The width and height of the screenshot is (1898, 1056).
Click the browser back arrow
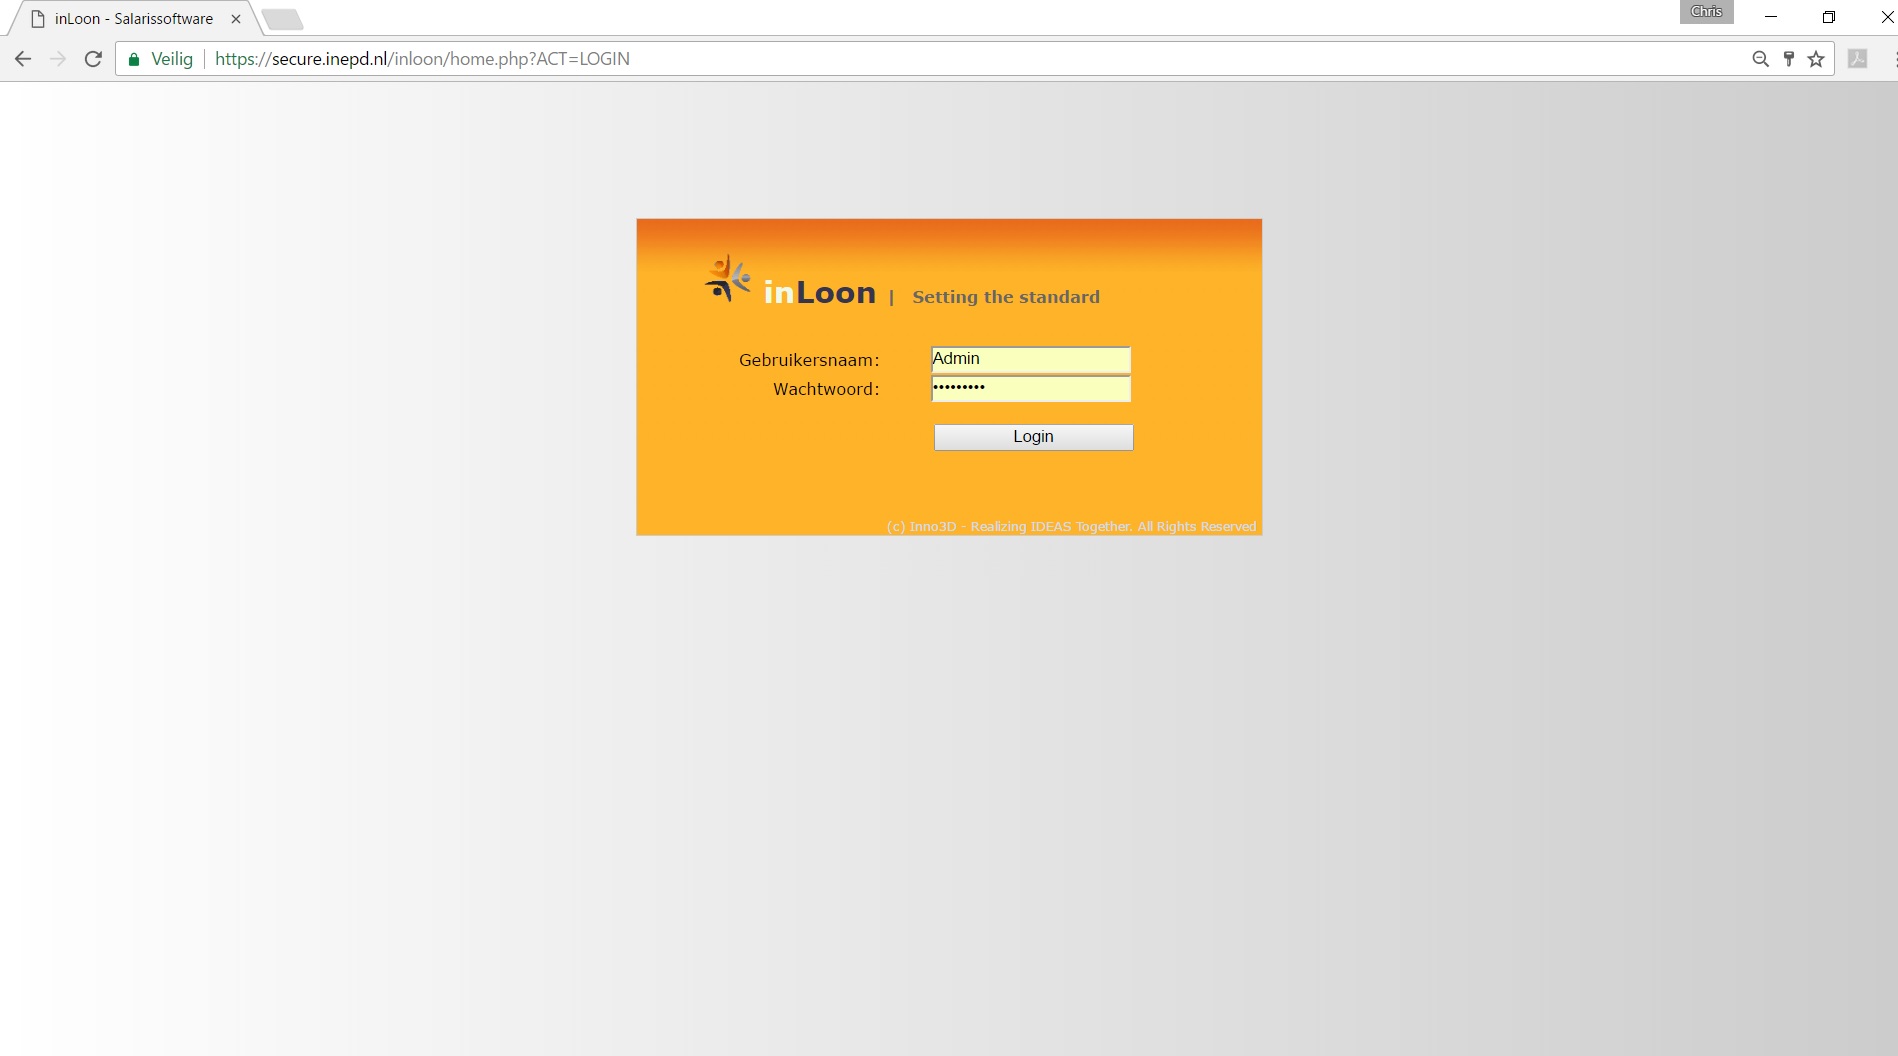pos(23,59)
